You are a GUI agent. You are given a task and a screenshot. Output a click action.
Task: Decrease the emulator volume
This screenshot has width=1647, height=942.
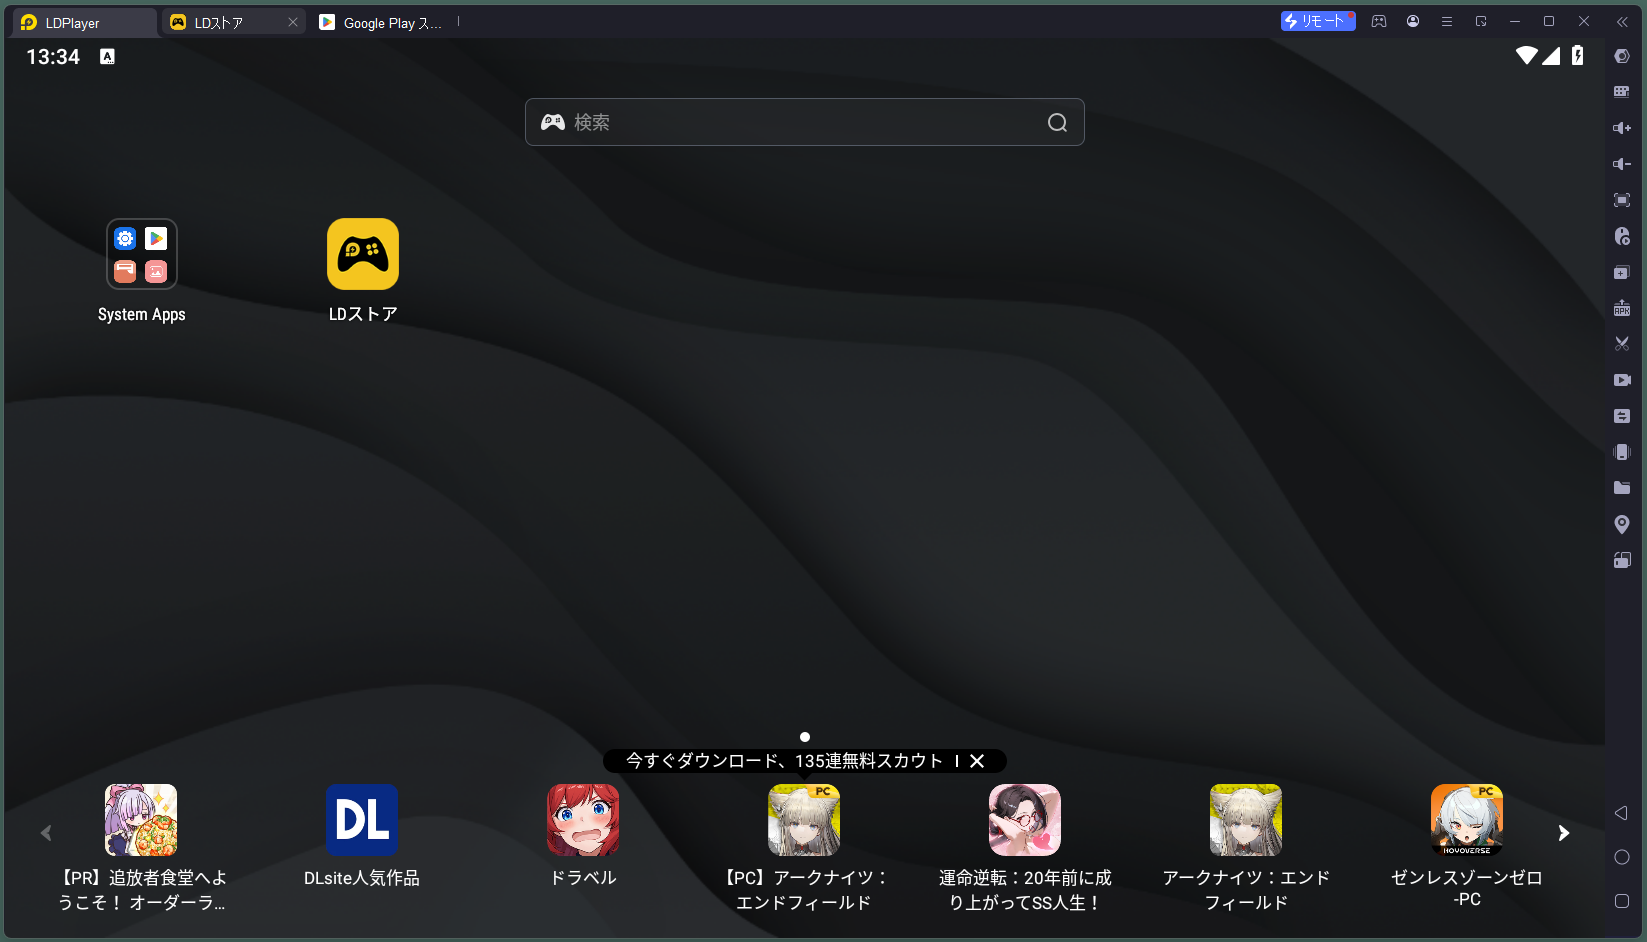(1622, 163)
